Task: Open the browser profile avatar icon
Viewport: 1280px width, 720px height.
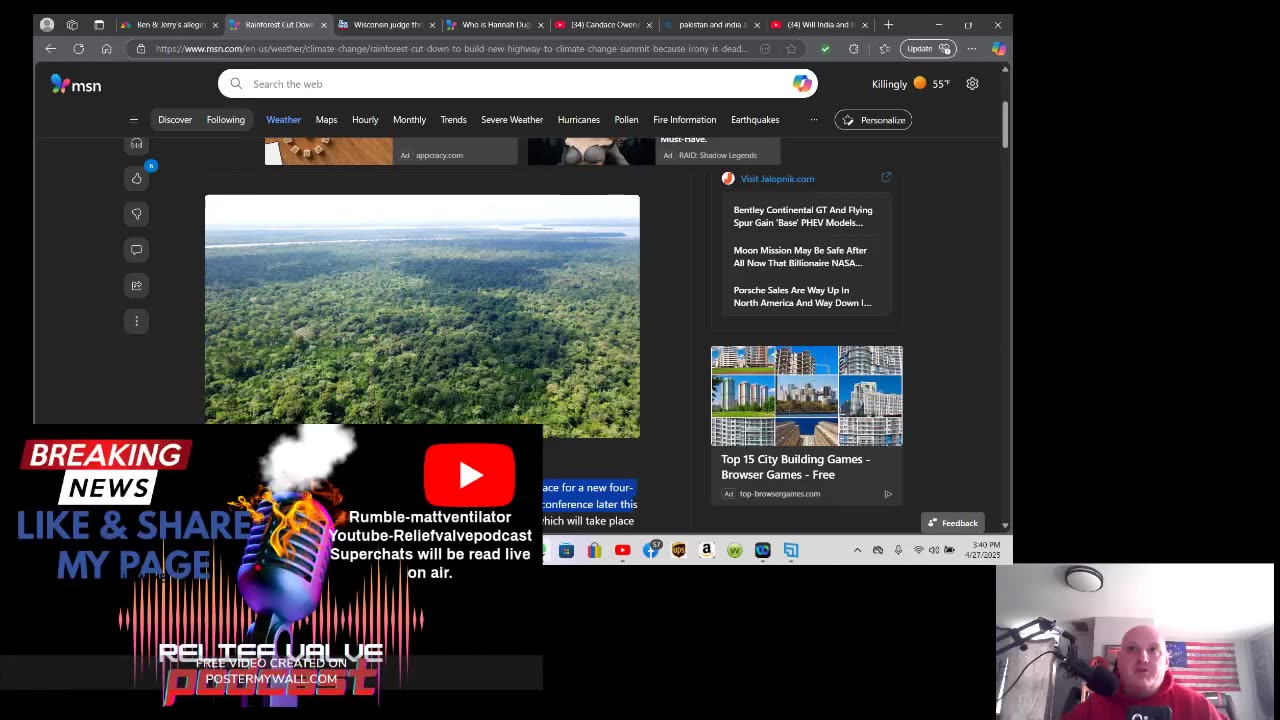Action: pos(47,24)
